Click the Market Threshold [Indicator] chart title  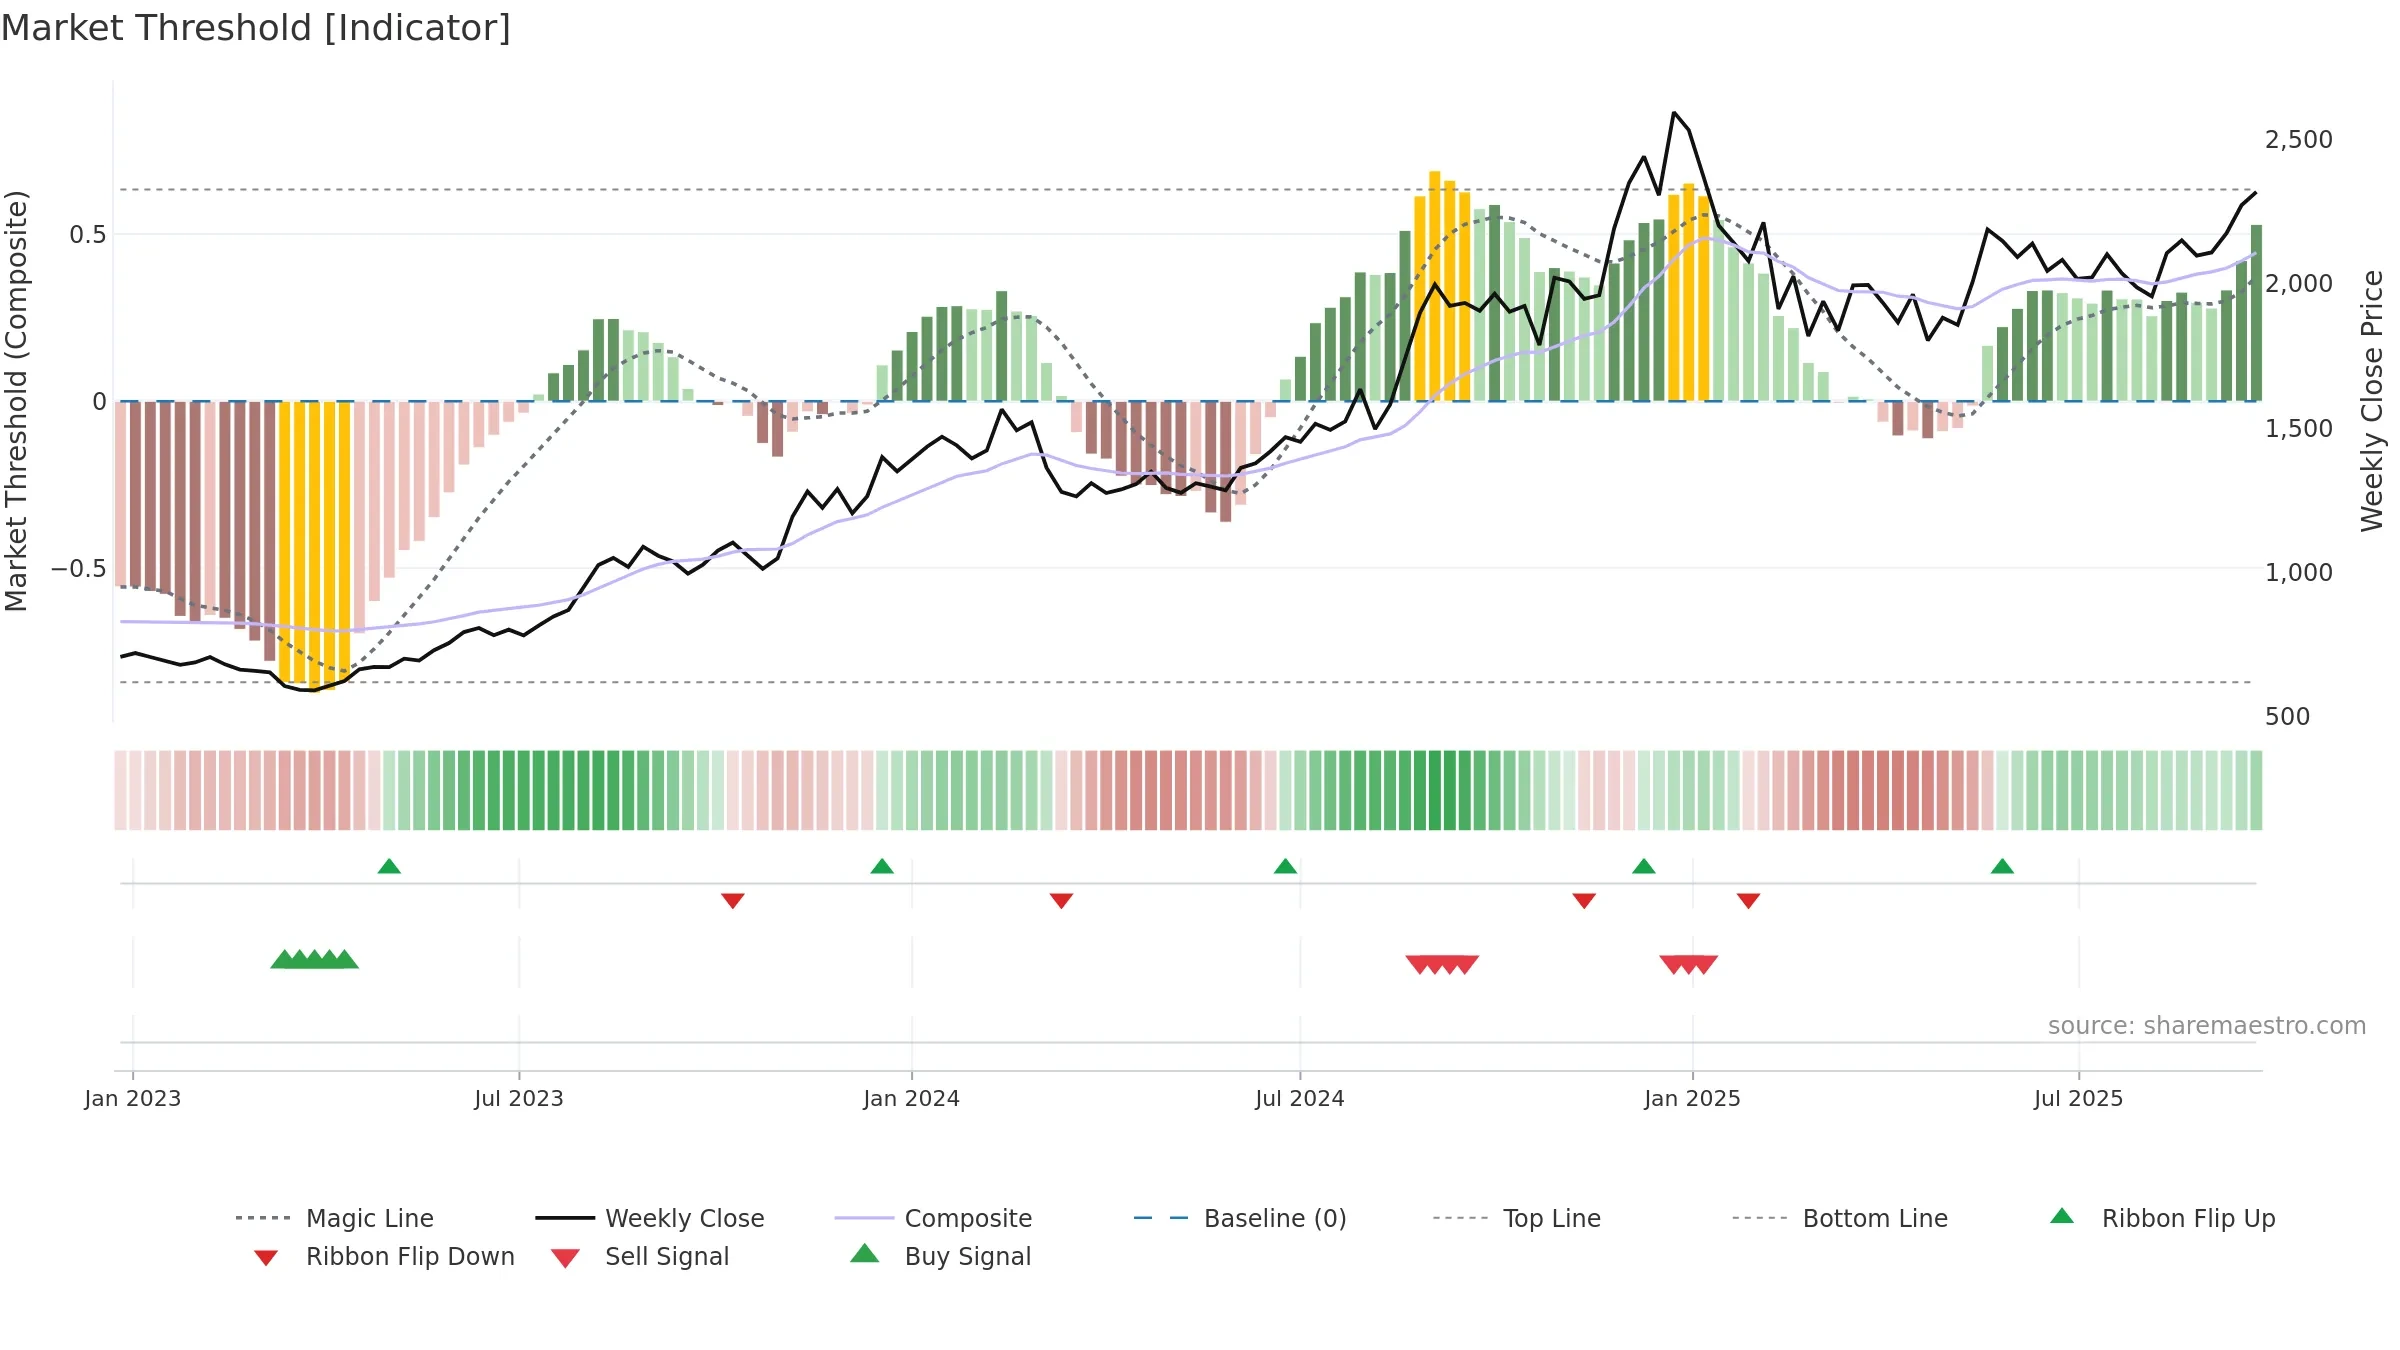pos(256,28)
